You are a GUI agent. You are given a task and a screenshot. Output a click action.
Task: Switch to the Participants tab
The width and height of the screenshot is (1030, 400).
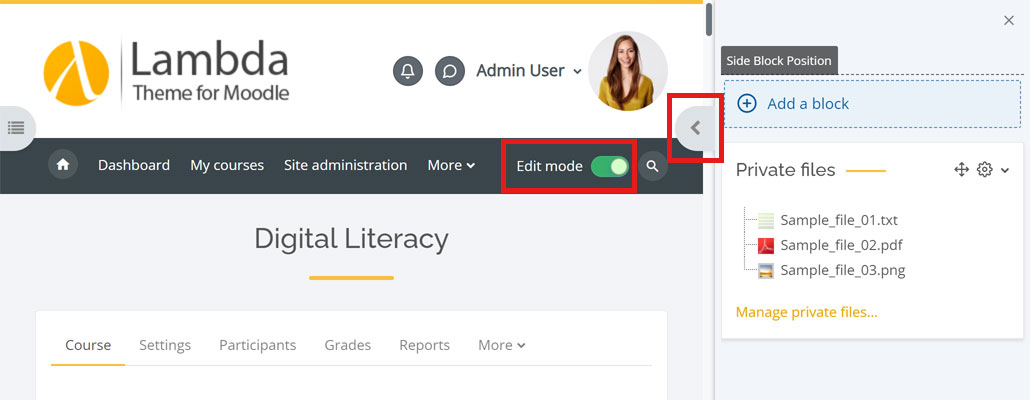pyautogui.click(x=257, y=345)
